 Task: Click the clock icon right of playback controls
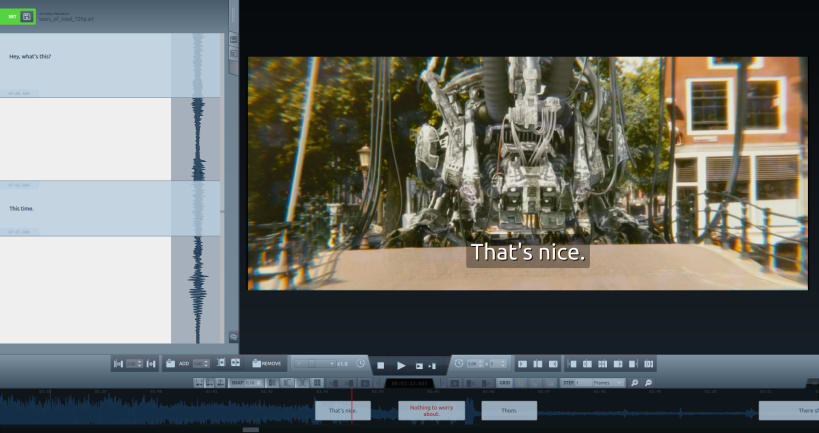[459, 364]
